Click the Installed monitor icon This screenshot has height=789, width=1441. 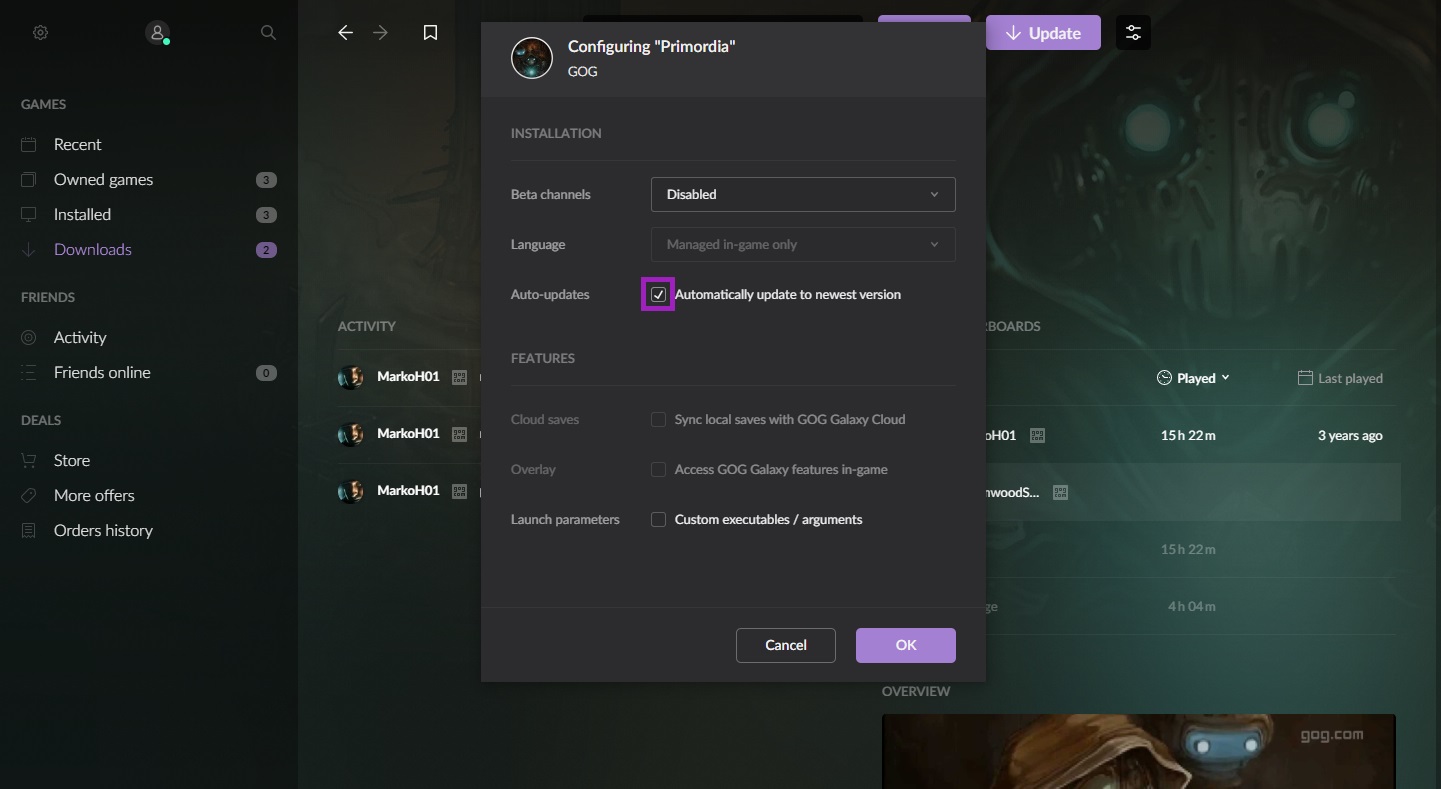(x=29, y=215)
